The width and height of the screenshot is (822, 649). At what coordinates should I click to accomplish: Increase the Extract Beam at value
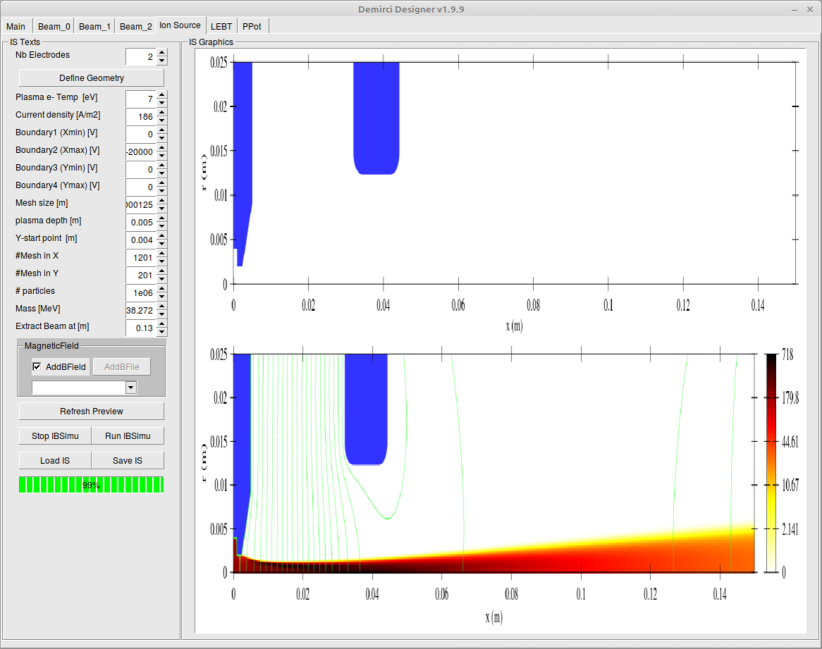click(x=162, y=324)
